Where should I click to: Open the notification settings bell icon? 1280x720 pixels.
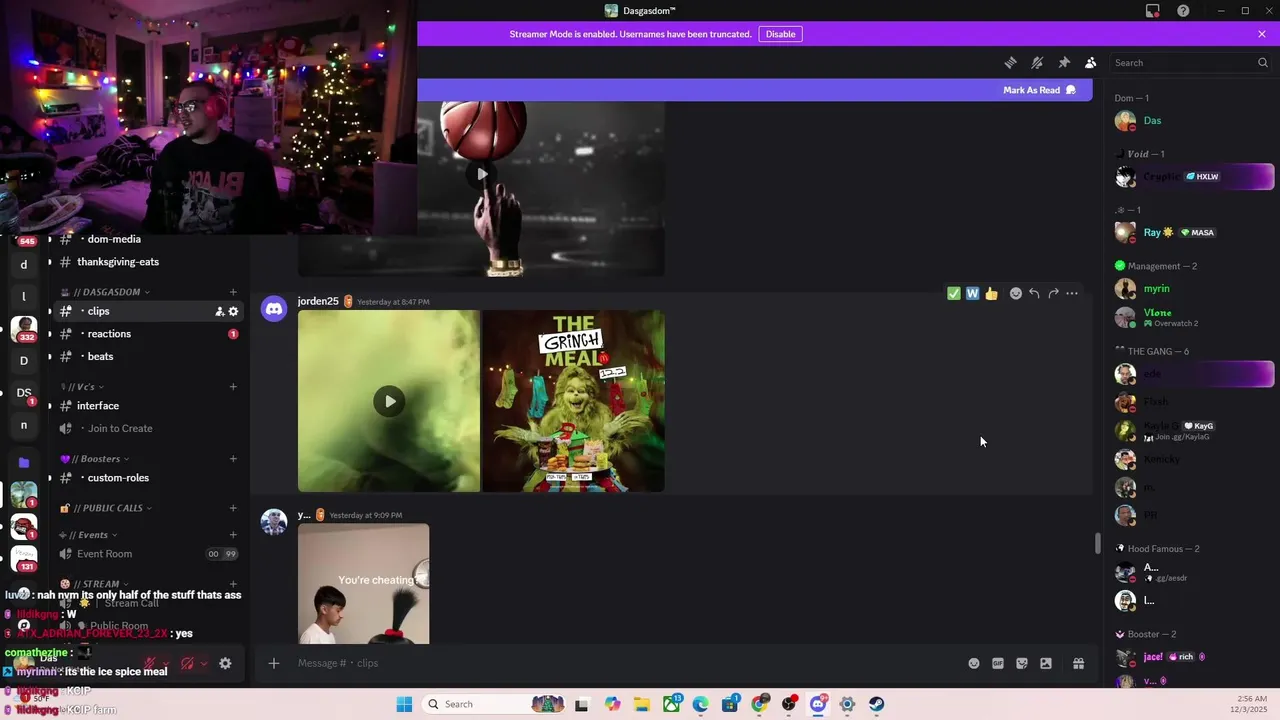1037,62
